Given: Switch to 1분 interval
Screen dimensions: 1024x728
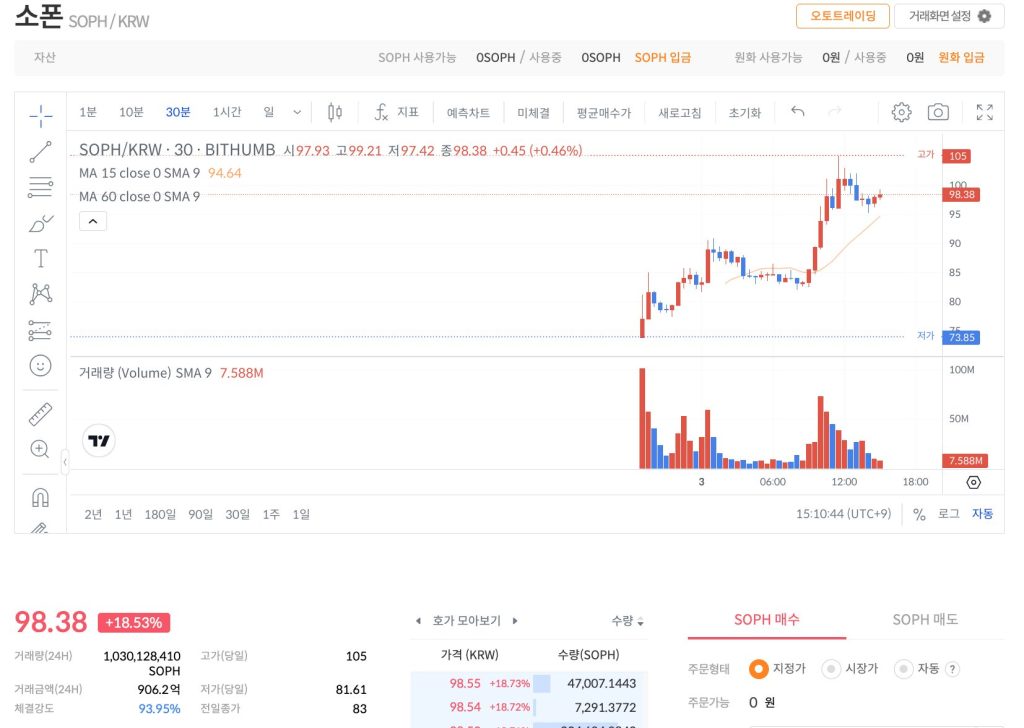Looking at the screenshot, I should tap(88, 112).
